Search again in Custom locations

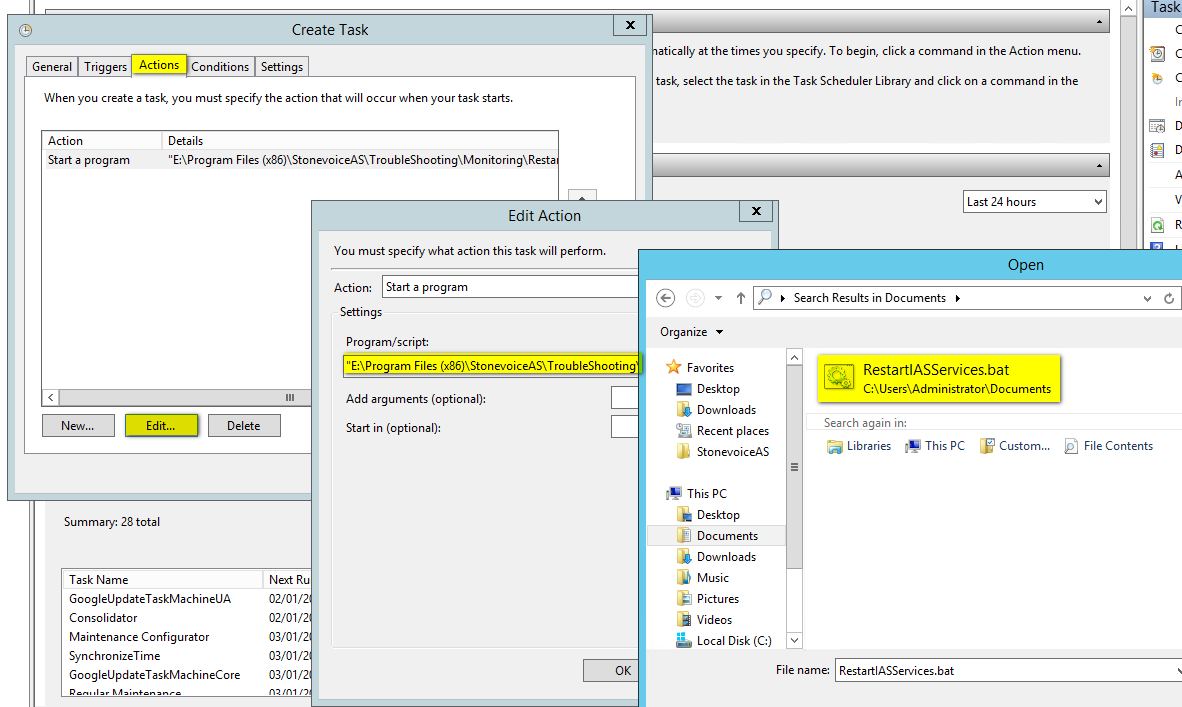1015,446
